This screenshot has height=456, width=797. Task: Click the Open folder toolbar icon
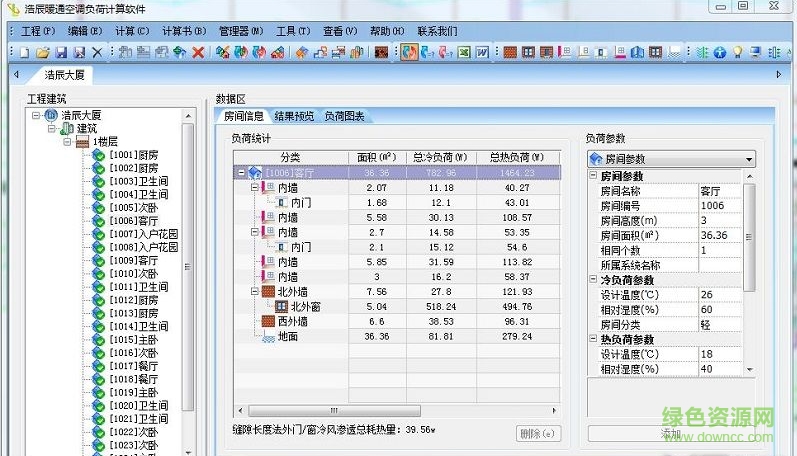click(43, 52)
